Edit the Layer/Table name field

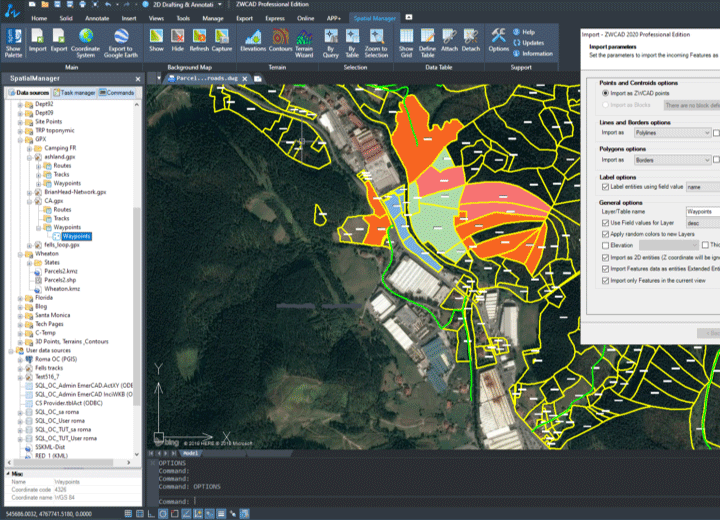point(703,212)
